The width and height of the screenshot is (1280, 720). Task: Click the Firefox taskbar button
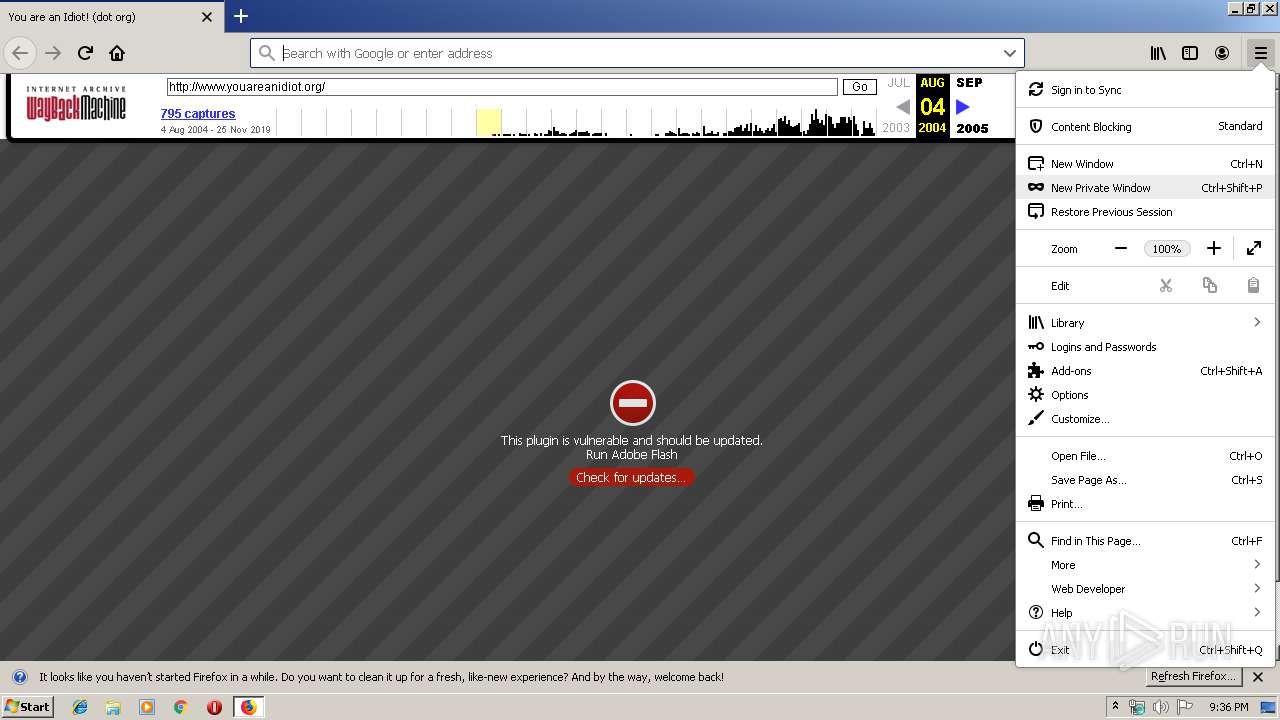point(248,707)
